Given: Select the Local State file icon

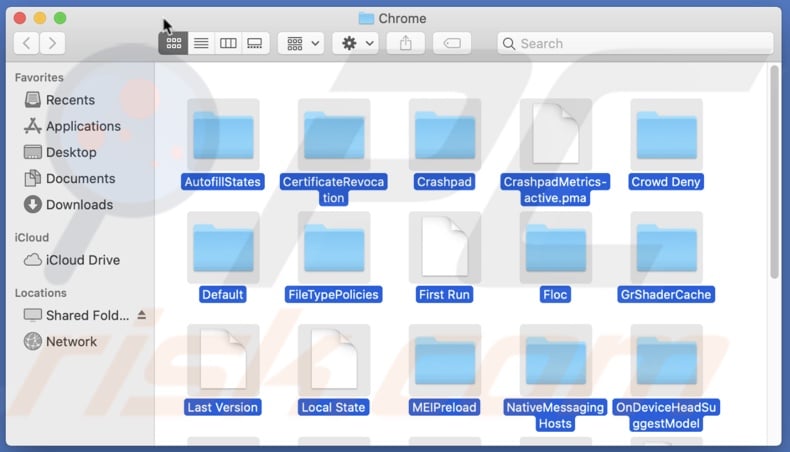Looking at the screenshot, I should [x=334, y=360].
